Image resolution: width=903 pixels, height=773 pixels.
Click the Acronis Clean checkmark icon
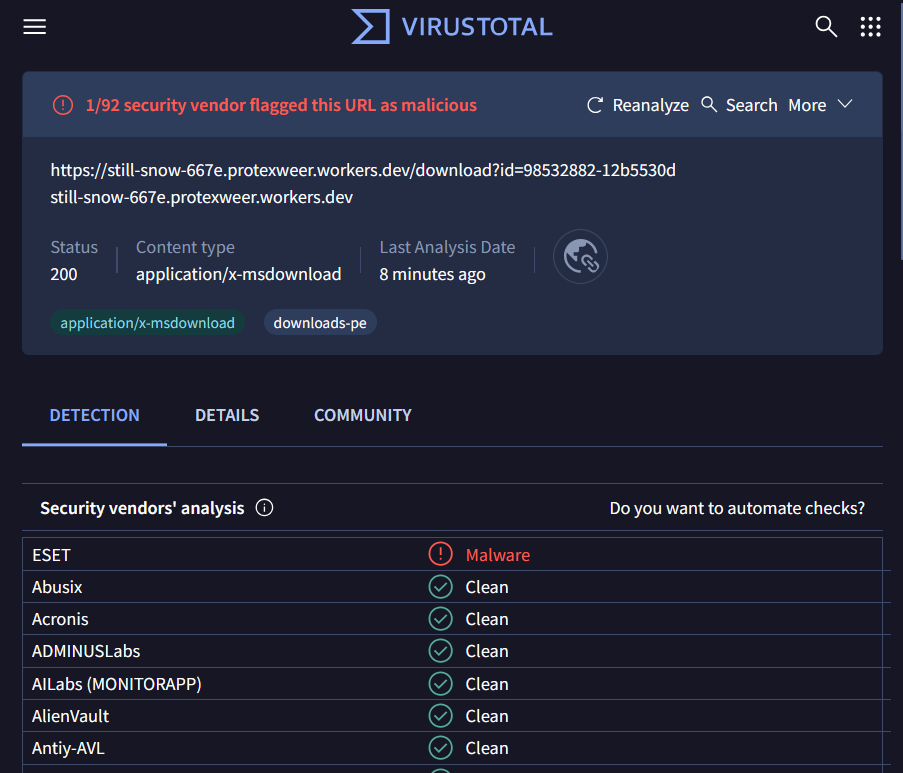441,619
